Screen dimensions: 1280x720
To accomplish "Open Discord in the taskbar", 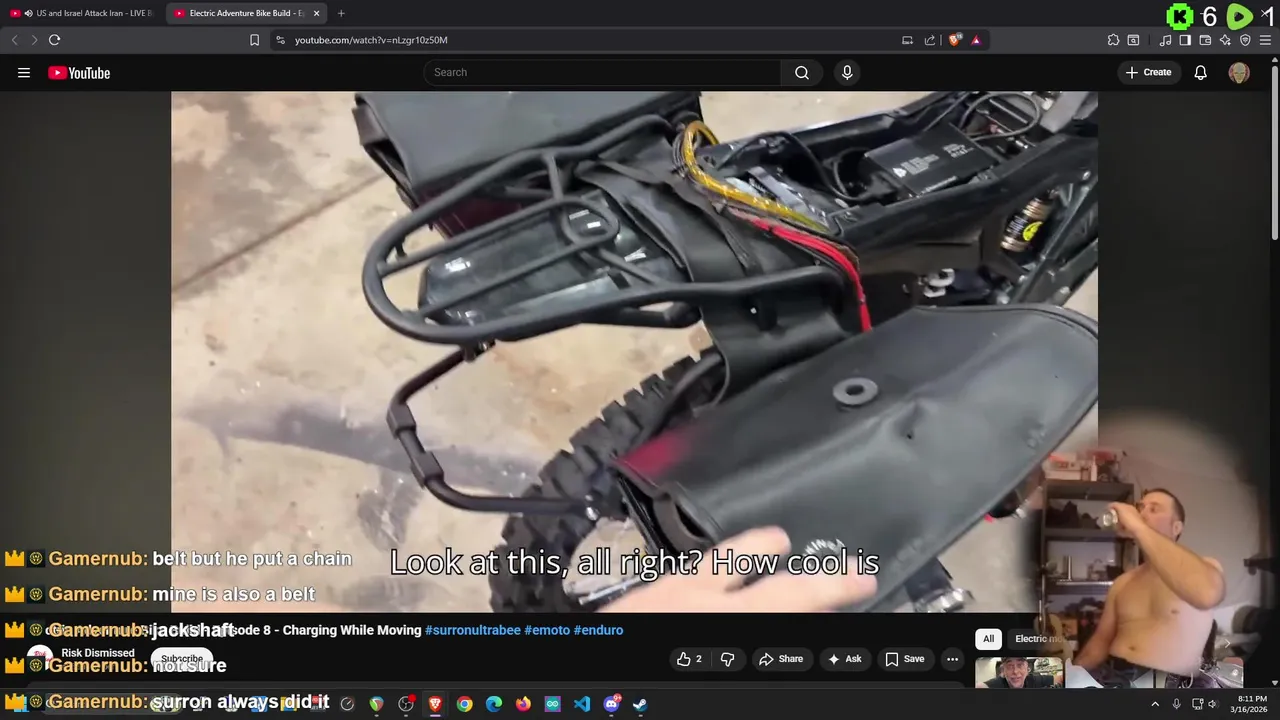I will tap(611, 704).
